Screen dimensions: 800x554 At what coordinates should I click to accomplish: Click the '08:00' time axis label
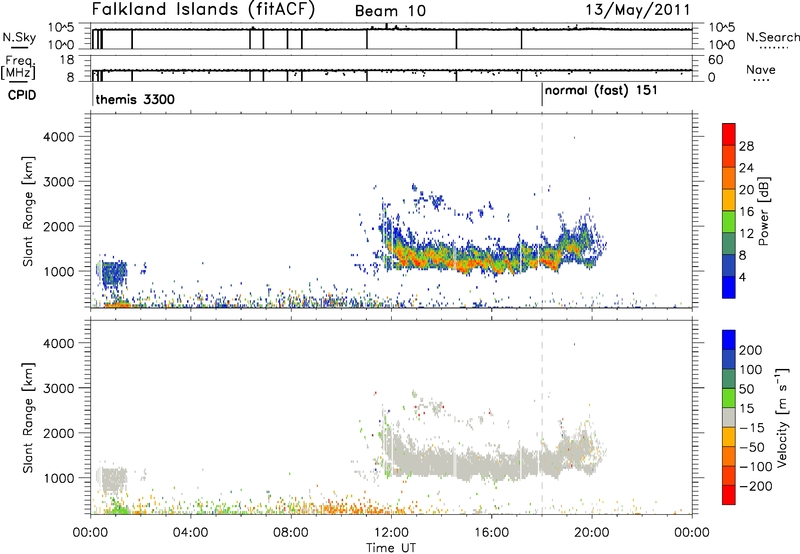[x=291, y=533]
